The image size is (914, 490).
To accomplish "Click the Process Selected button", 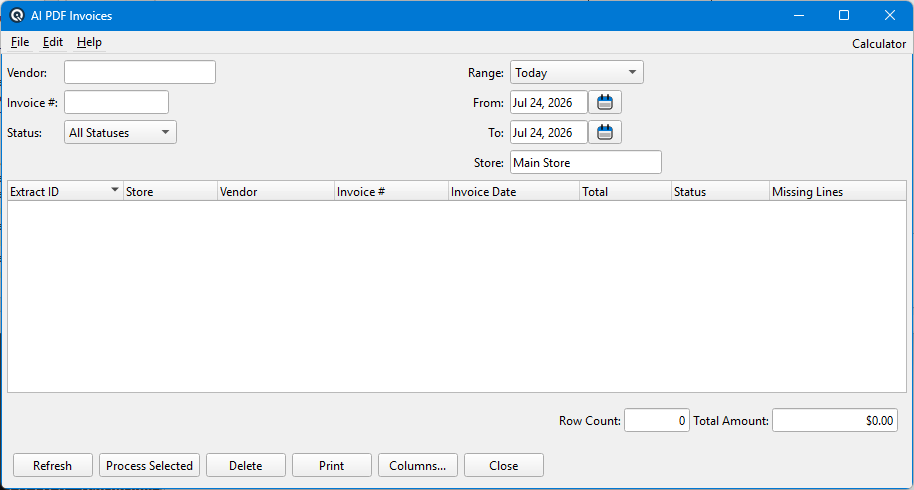I will (x=149, y=466).
